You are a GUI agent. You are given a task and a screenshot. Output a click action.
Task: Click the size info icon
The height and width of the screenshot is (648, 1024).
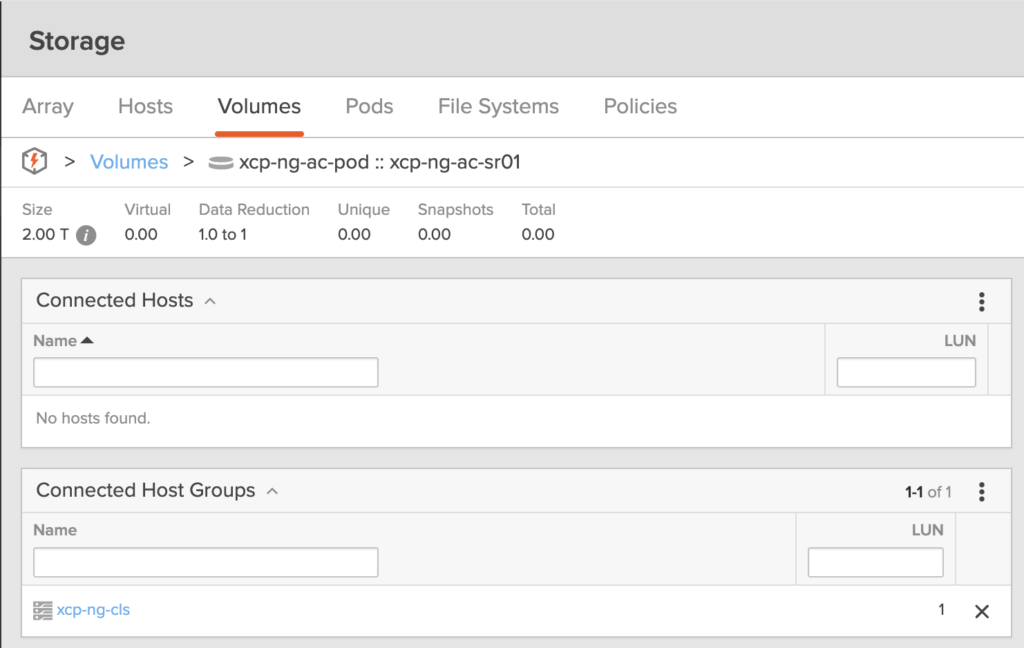[x=86, y=235]
